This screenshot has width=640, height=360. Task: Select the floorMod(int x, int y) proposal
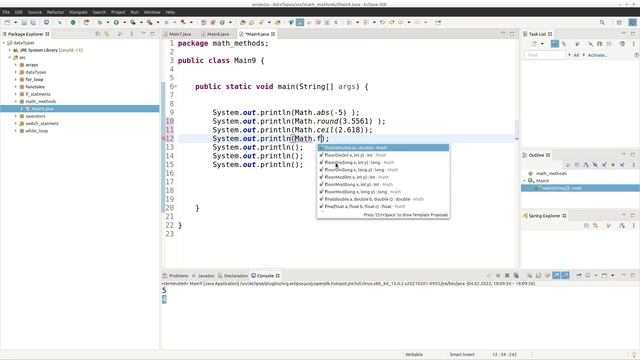click(x=383, y=177)
